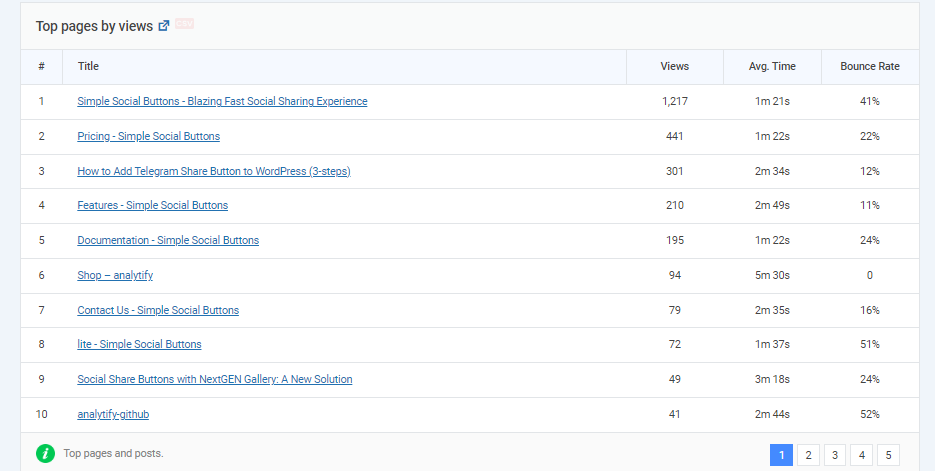Click the # column header
This screenshot has height=471, width=935.
41,67
